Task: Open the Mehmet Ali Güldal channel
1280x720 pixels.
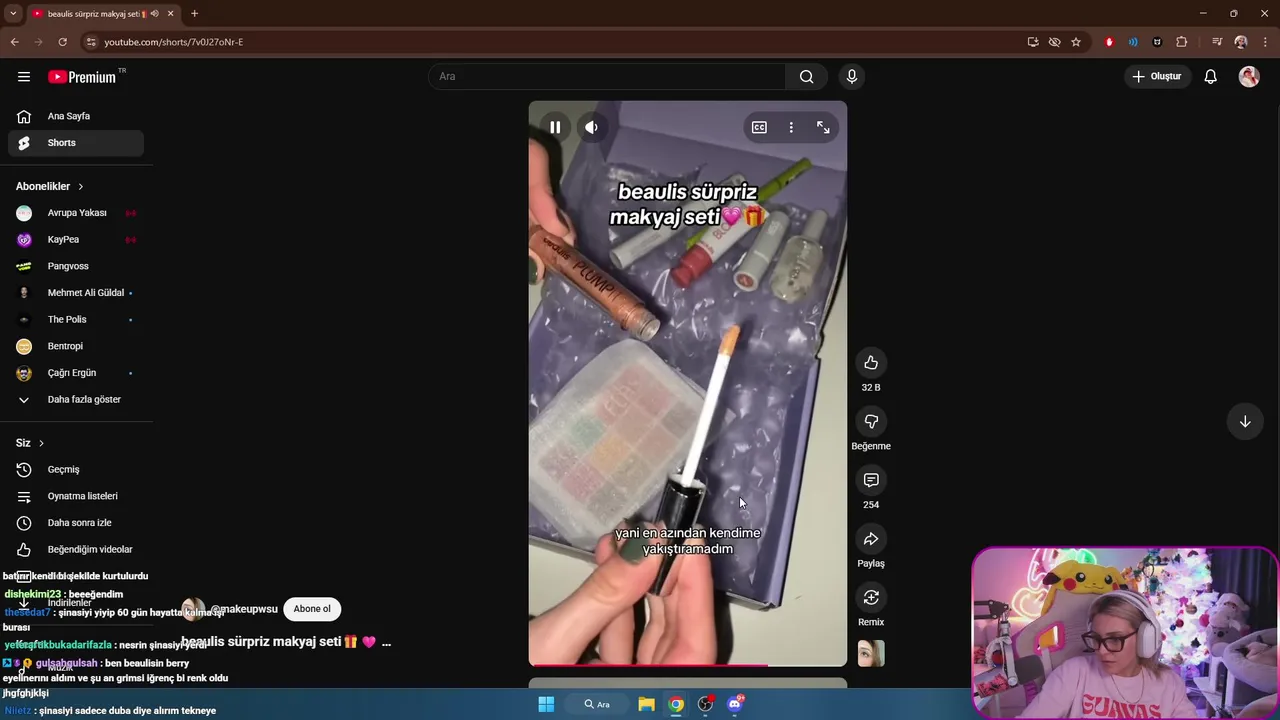Action: [x=76, y=293]
